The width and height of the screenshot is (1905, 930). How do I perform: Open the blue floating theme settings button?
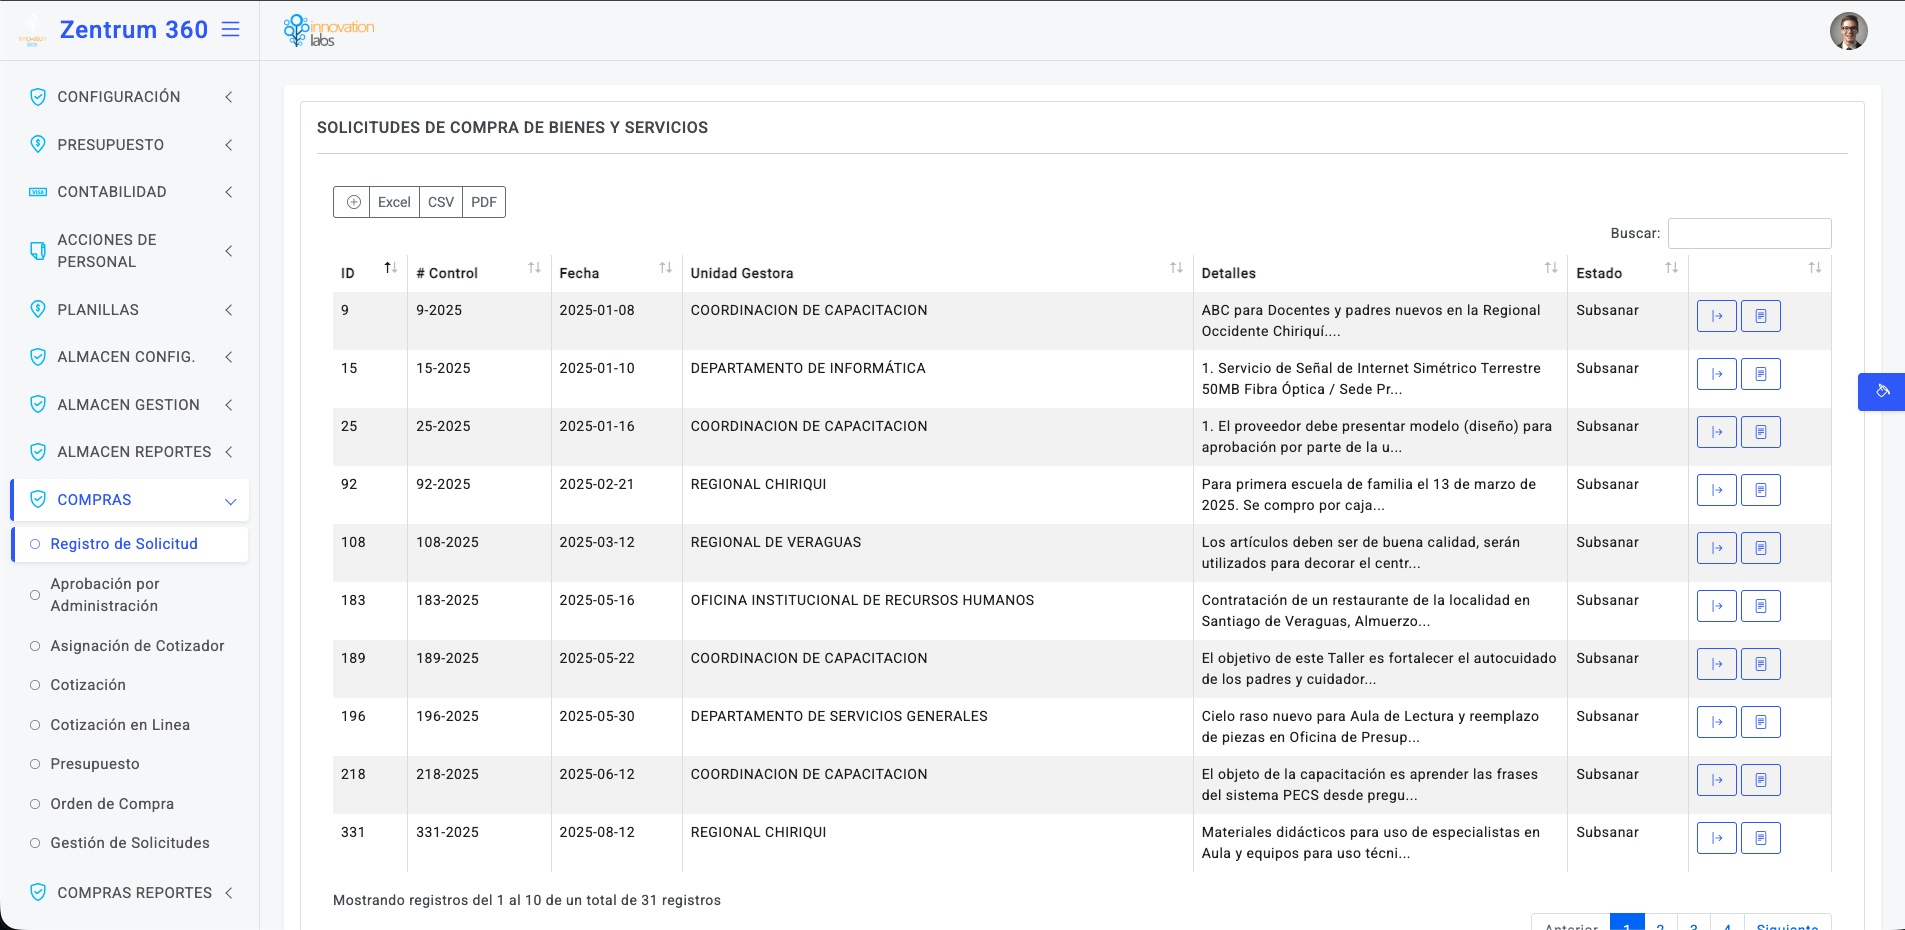[x=1882, y=392]
